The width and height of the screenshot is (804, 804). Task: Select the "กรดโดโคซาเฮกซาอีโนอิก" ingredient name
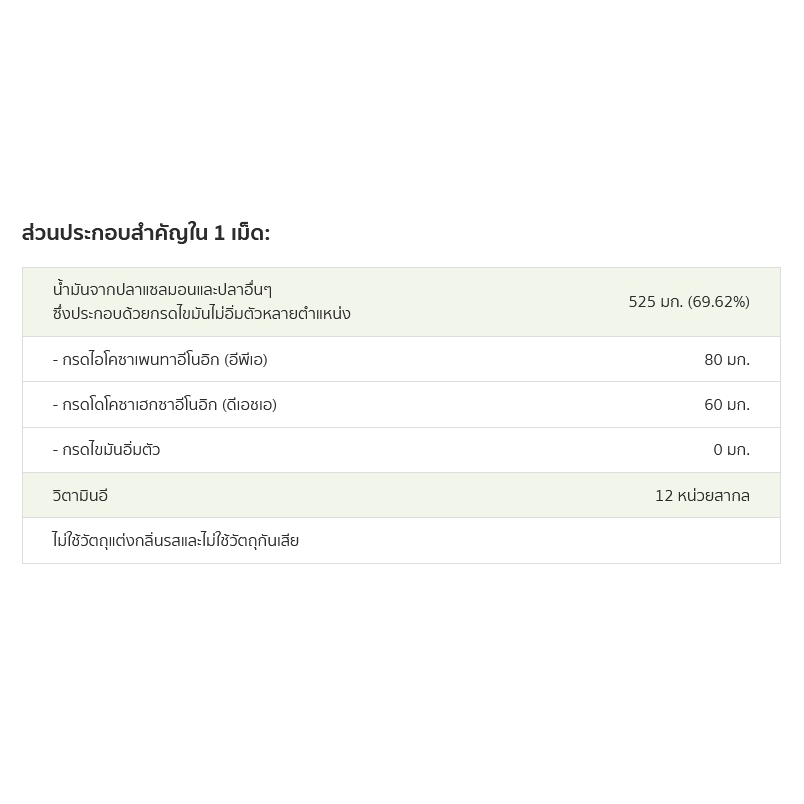coord(140,405)
